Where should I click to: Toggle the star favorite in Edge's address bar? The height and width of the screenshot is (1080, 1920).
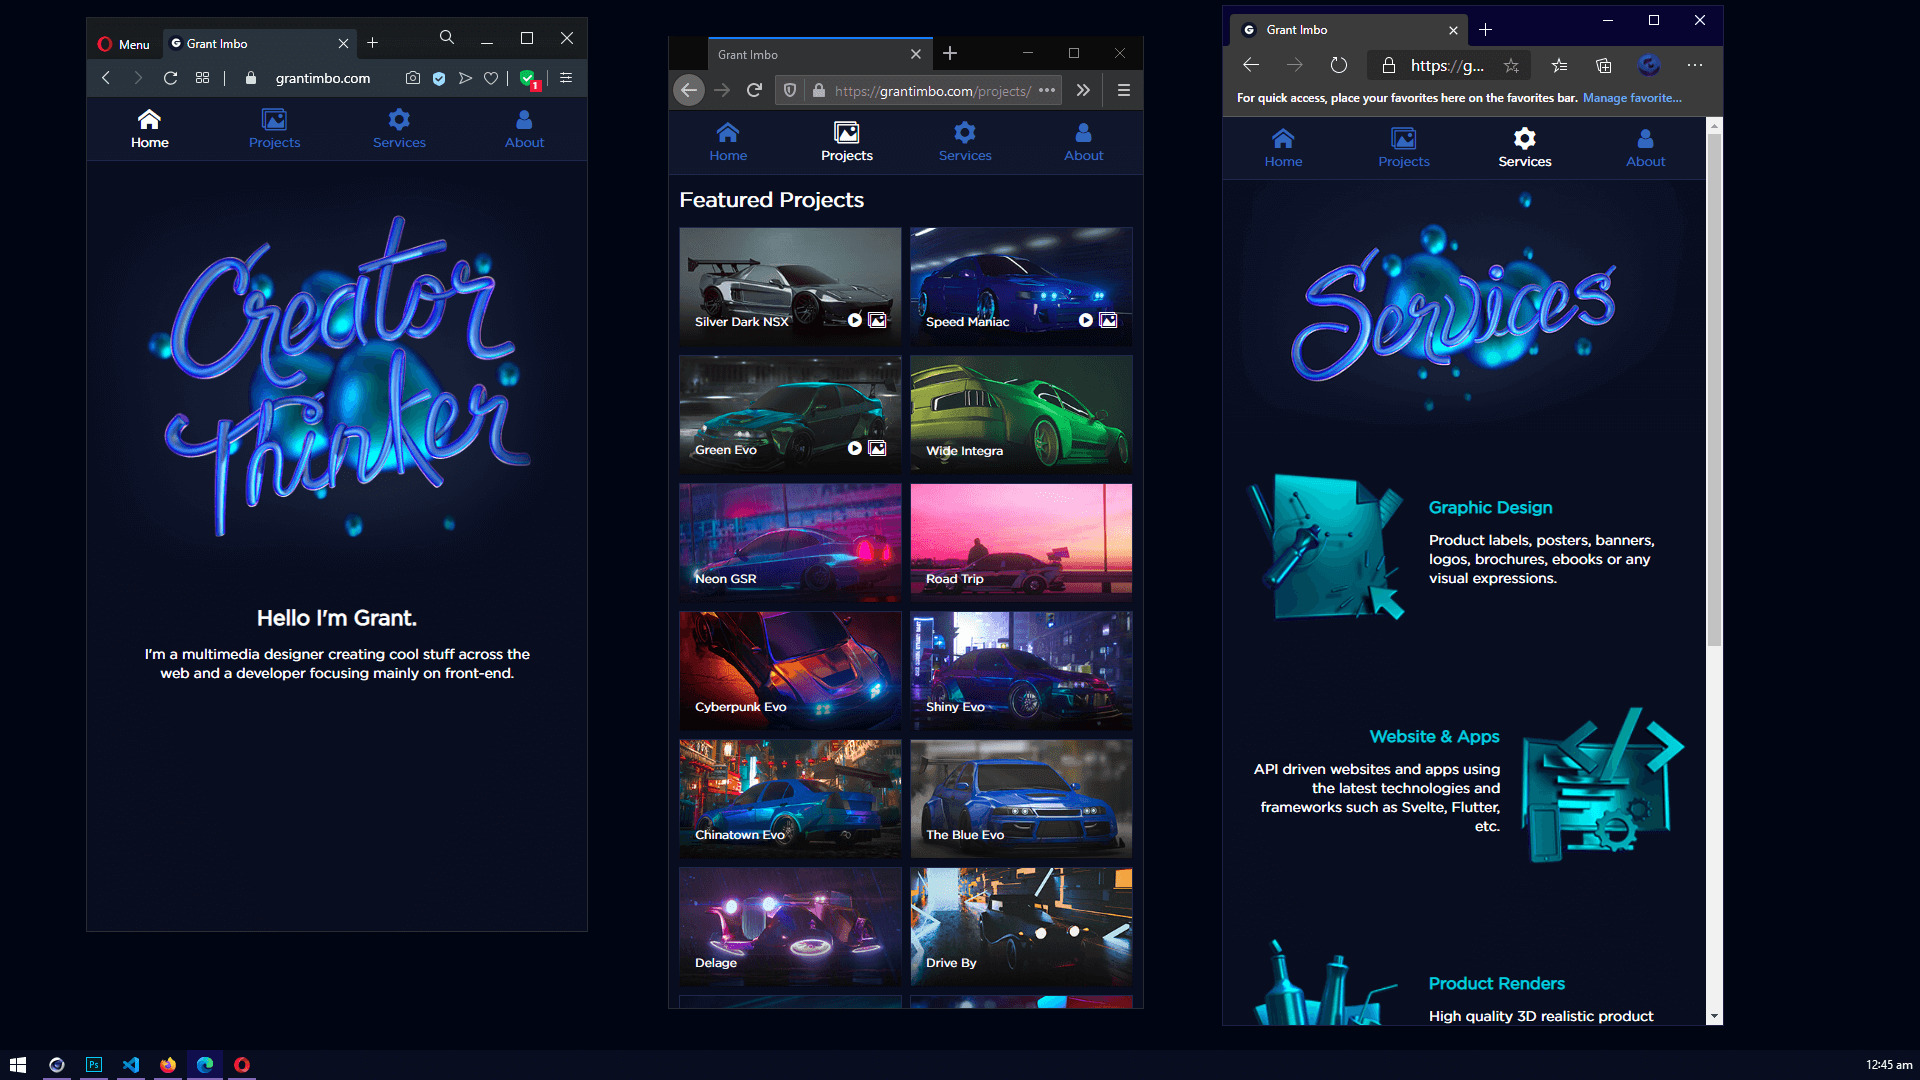pyautogui.click(x=1511, y=66)
